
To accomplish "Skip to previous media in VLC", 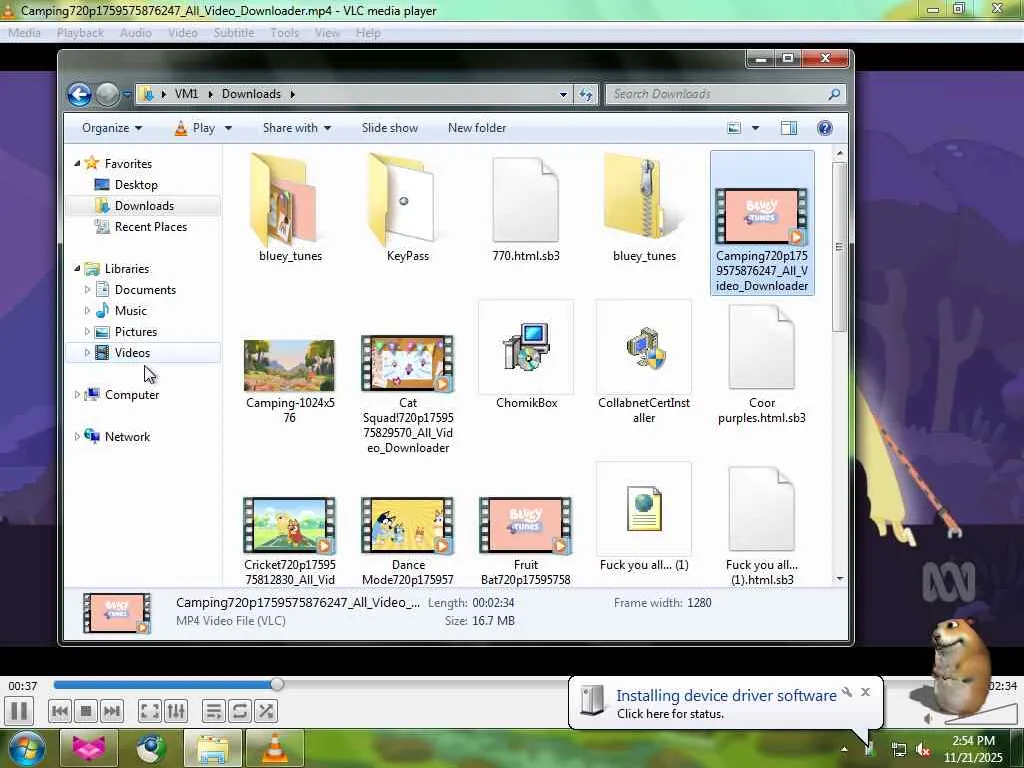I will (x=59, y=711).
